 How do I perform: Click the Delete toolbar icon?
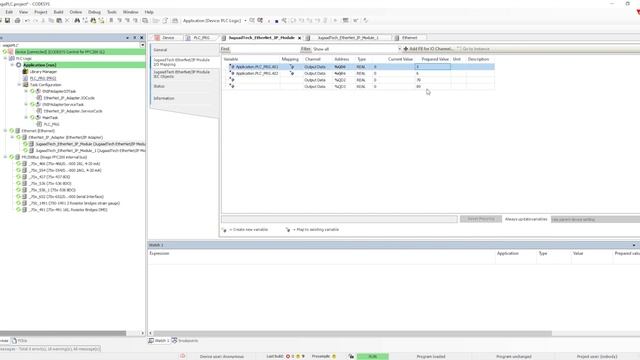[67, 20]
